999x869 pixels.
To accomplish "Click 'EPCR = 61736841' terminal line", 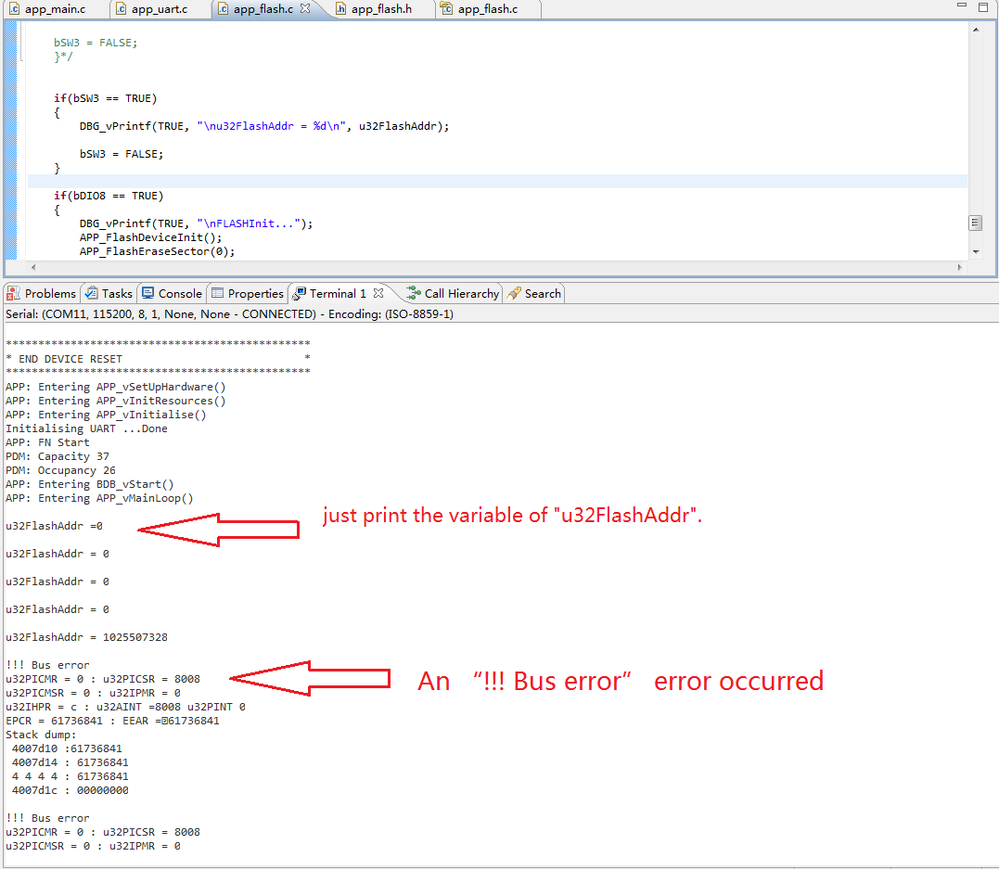I will tap(112, 721).
